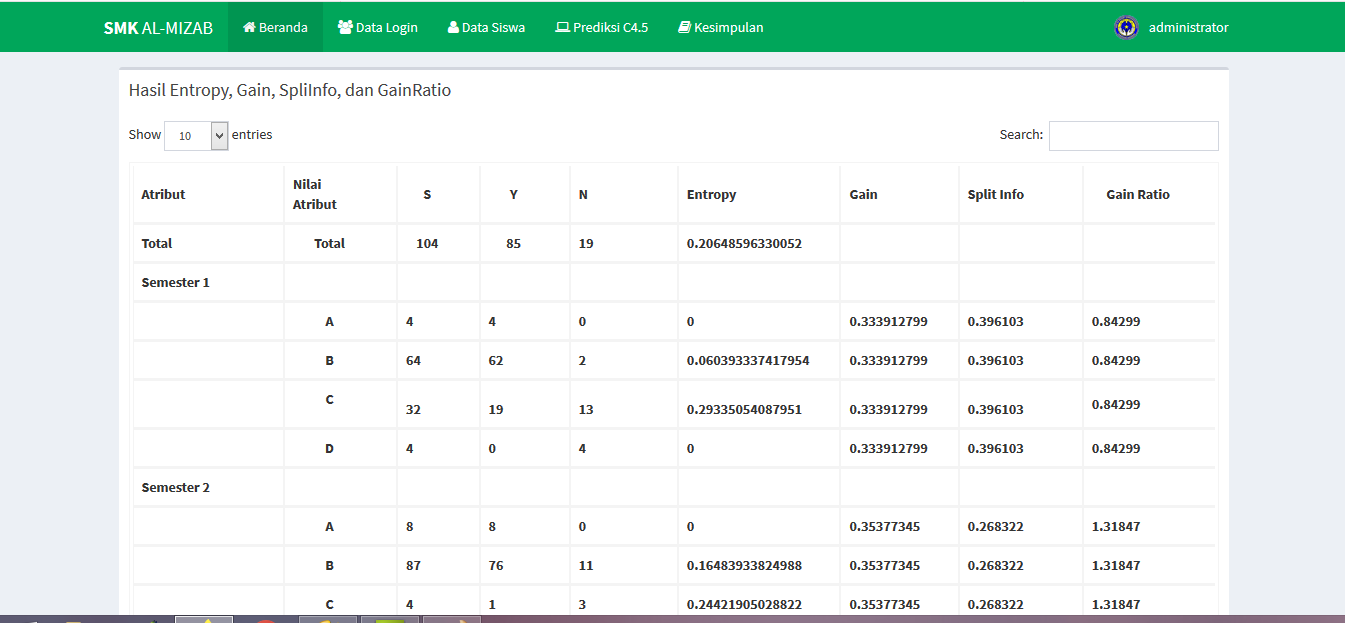Click the SMK AL-MIZAB brand logo
This screenshot has width=1345, height=623.
pyautogui.click(x=155, y=27)
